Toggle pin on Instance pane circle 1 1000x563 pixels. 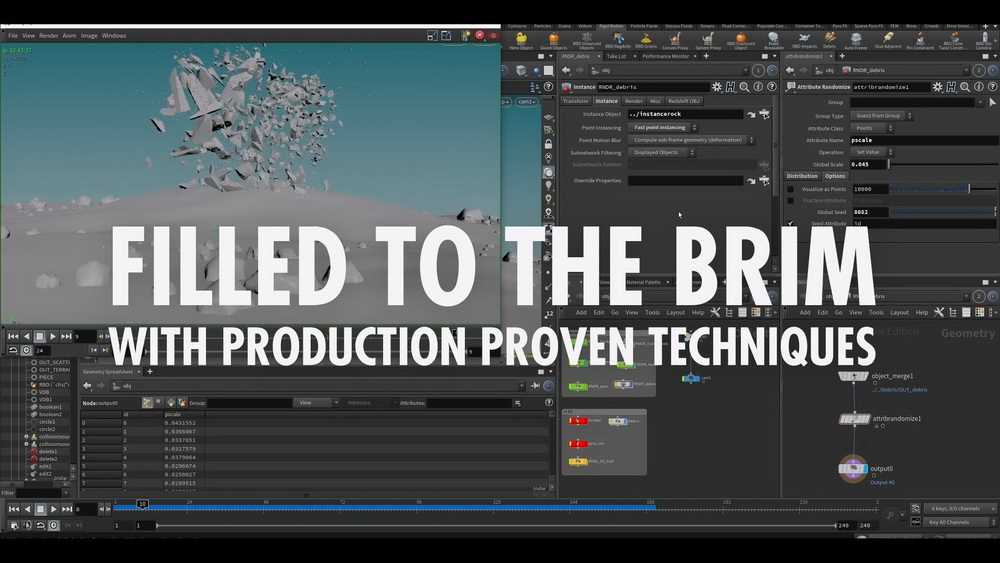(758, 70)
